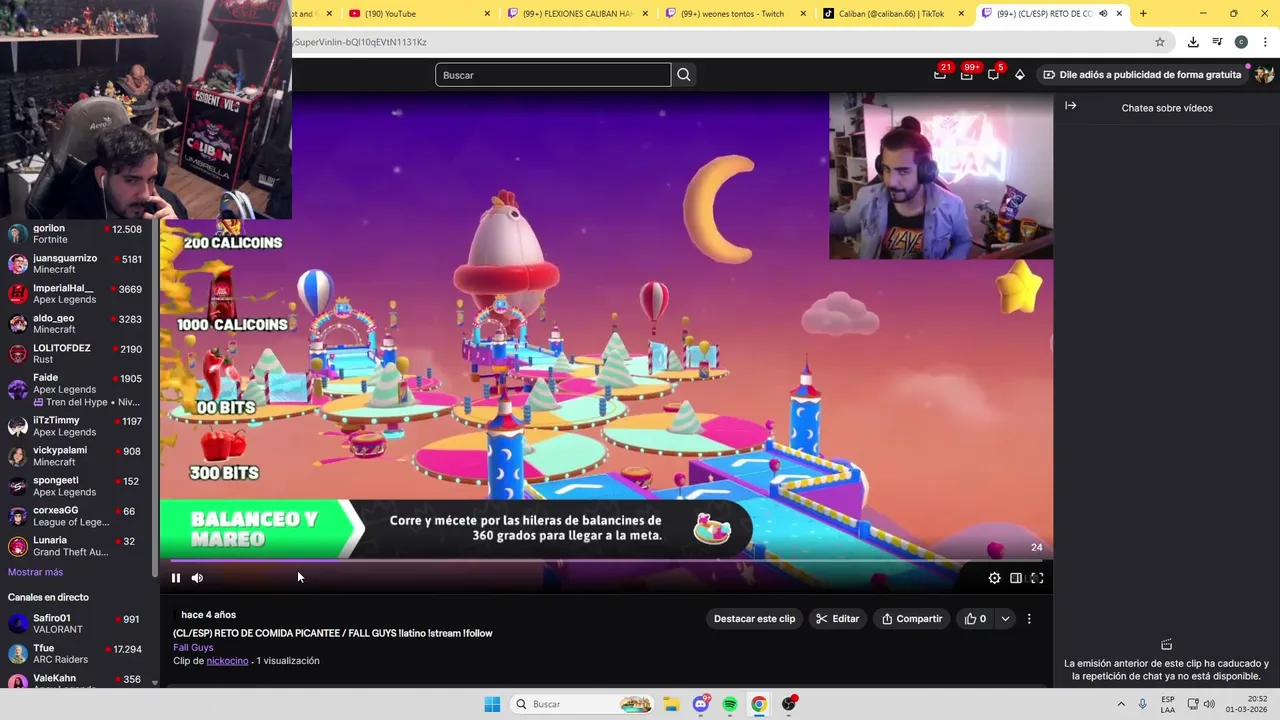The image size is (1280, 720).
Task: Open Twitch notifications inbox with 99+ badge
Action: (967, 74)
